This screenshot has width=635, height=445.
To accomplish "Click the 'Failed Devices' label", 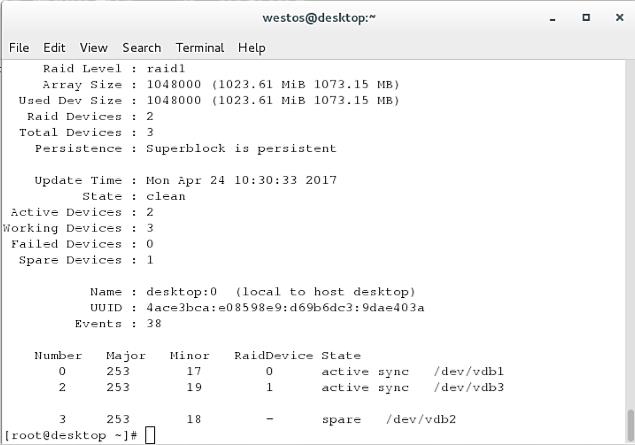I will (66, 244).
